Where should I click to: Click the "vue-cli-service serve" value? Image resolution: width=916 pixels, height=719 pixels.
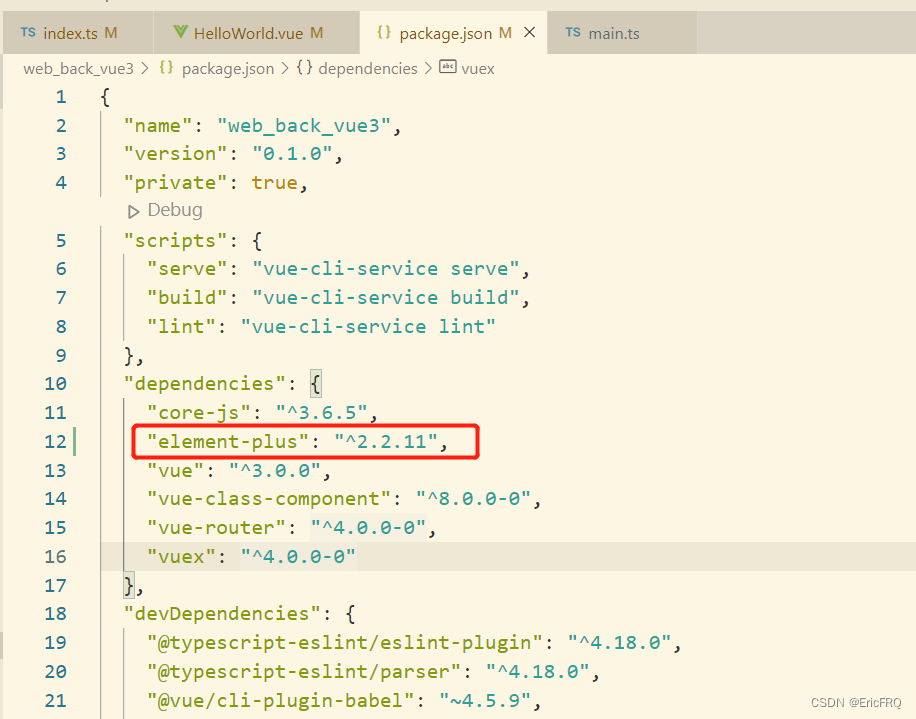(x=386, y=269)
